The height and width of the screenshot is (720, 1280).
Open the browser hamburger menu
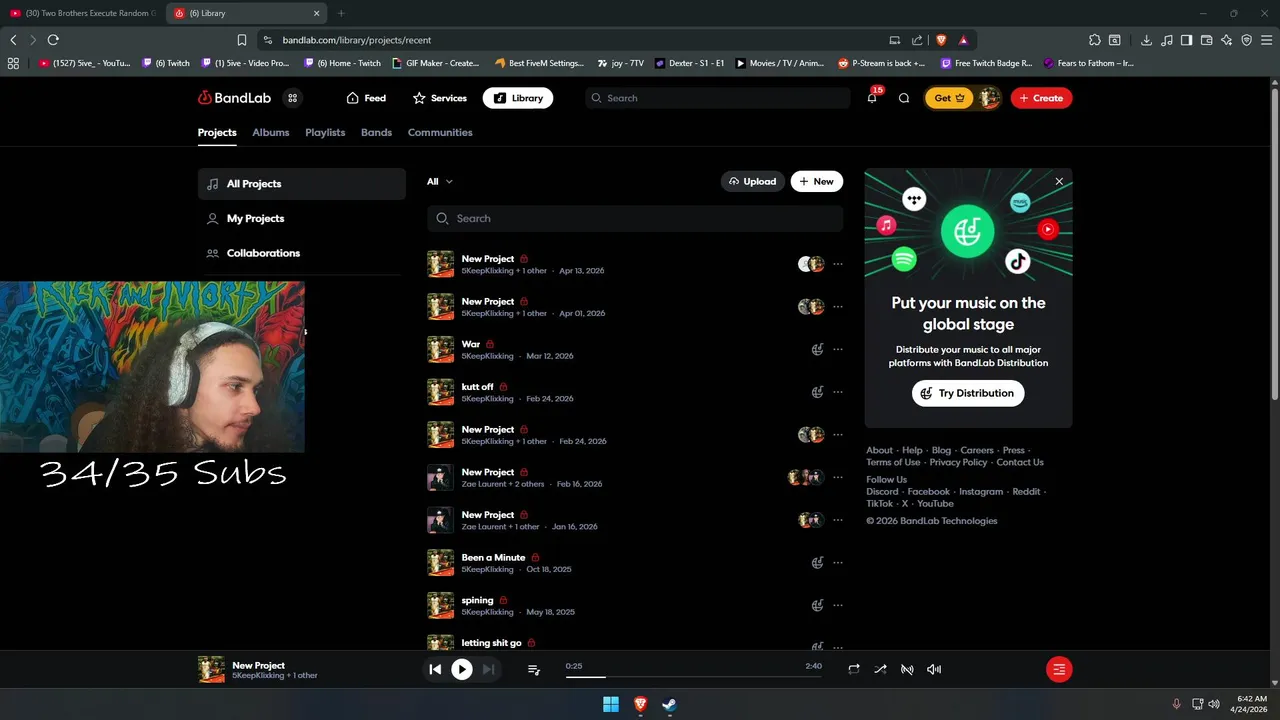pyautogui.click(x=1266, y=40)
